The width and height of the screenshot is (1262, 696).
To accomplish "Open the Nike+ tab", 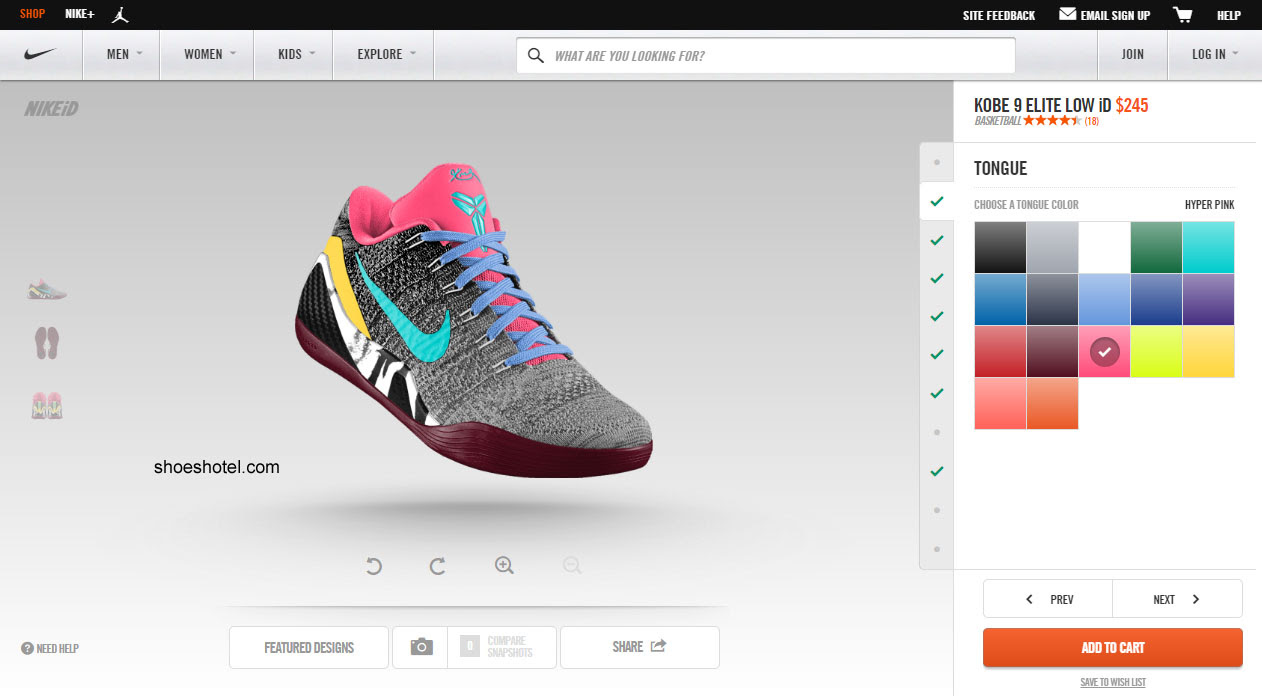I will coord(80,15).
